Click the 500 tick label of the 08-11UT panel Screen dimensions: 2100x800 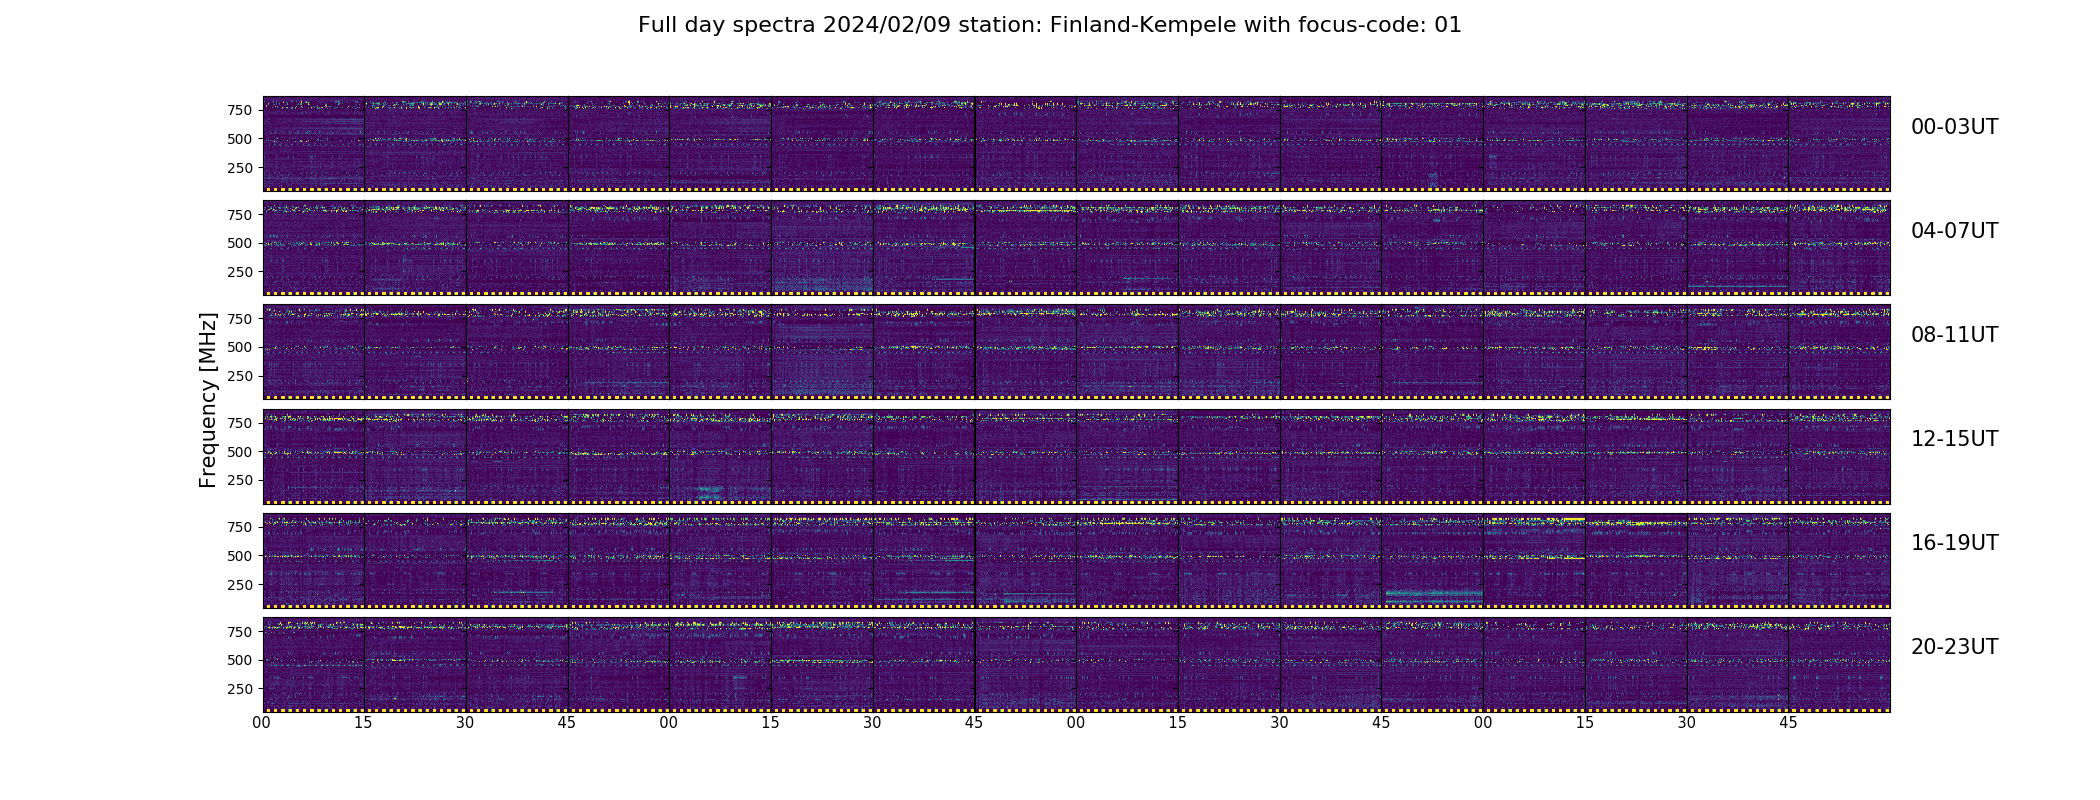coord(240,347)
